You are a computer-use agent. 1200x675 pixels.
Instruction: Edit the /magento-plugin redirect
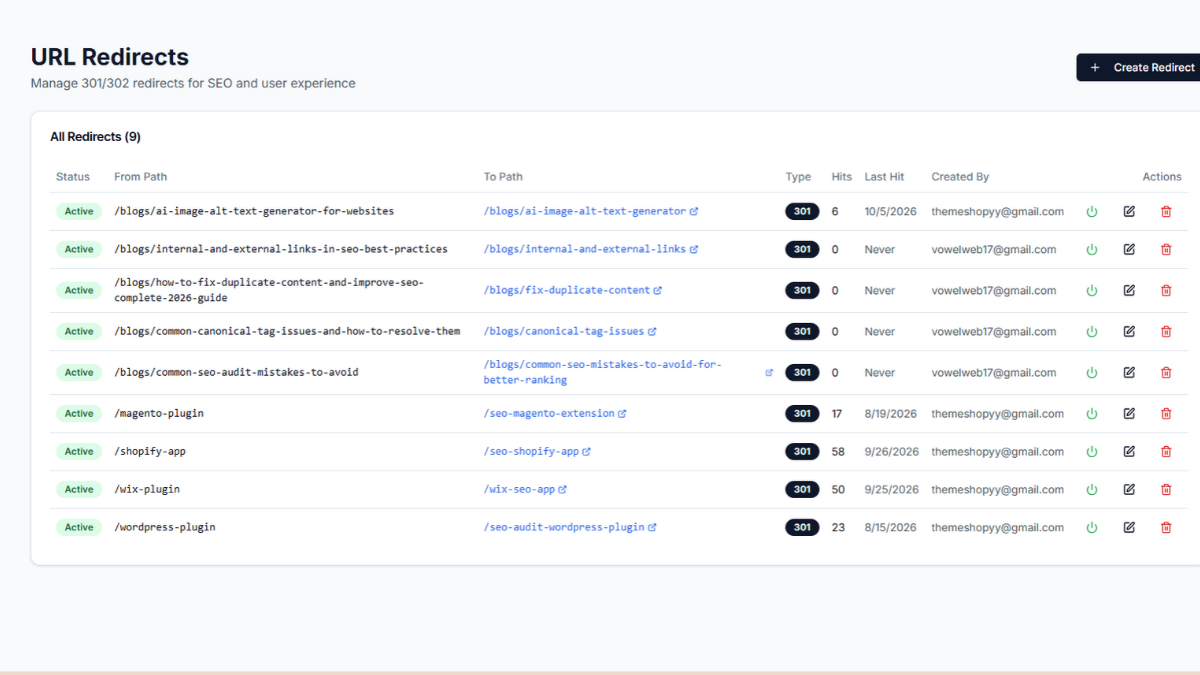click(x=1129, y=413)
